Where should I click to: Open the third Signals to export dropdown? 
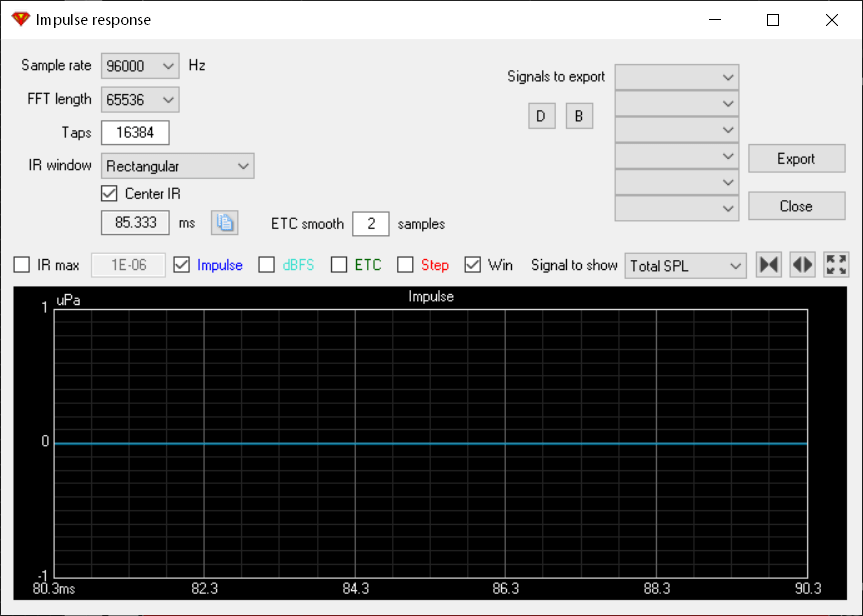tap(676, 130)
